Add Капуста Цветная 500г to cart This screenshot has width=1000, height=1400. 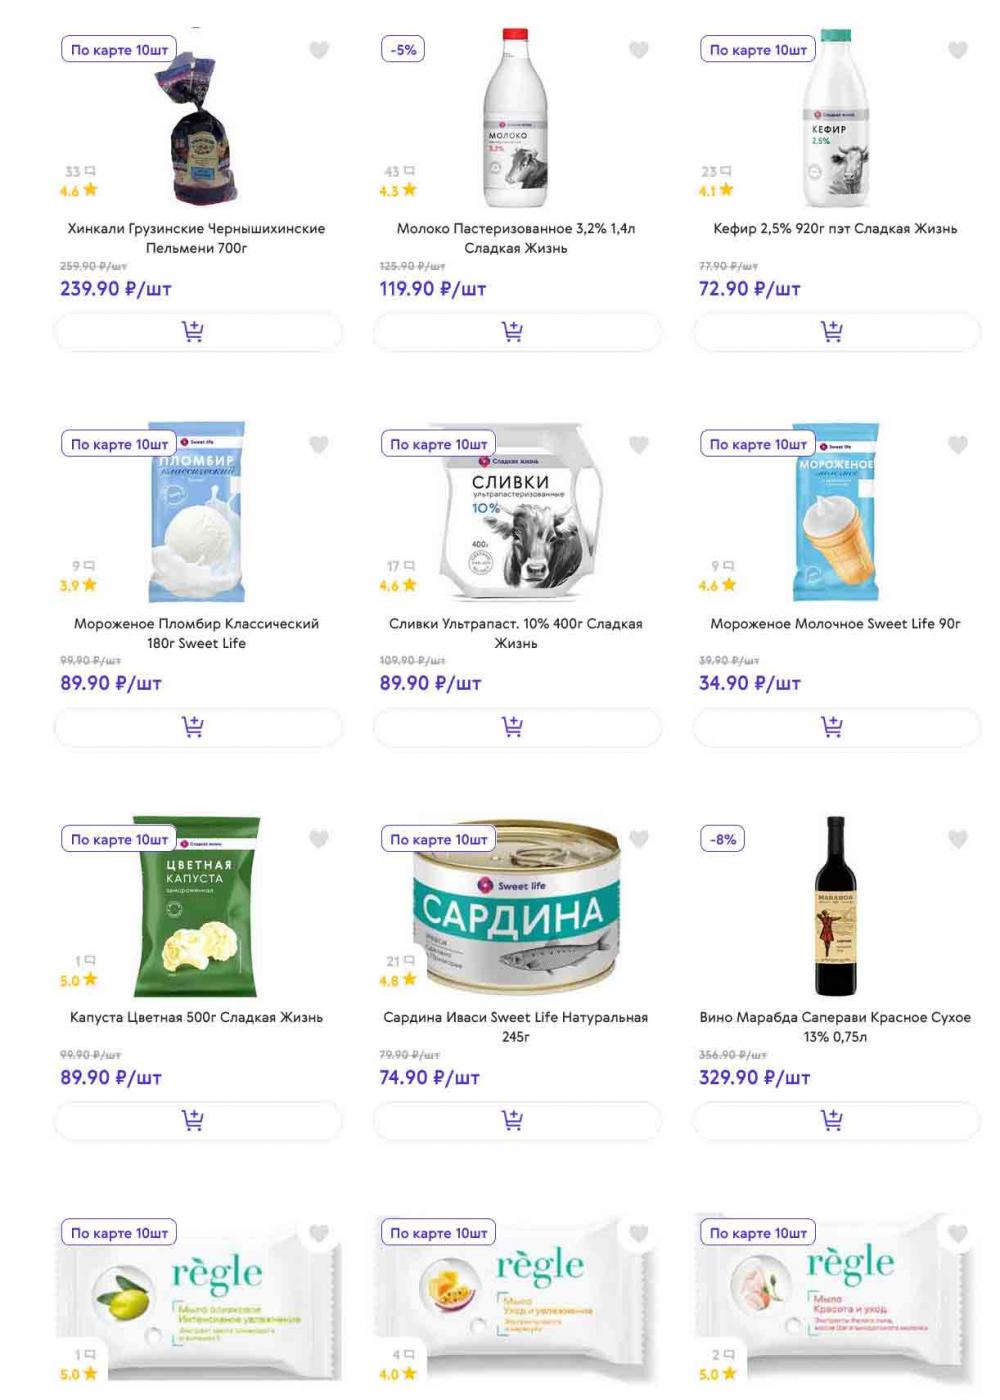pos(198,1120)
